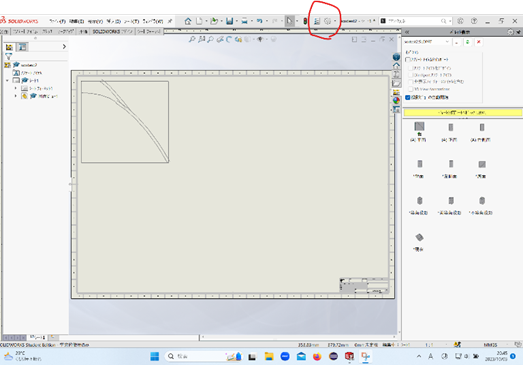Click the yellow drag-views instruction banner
This screenshot has height=365, width=523.
point(462,112)
